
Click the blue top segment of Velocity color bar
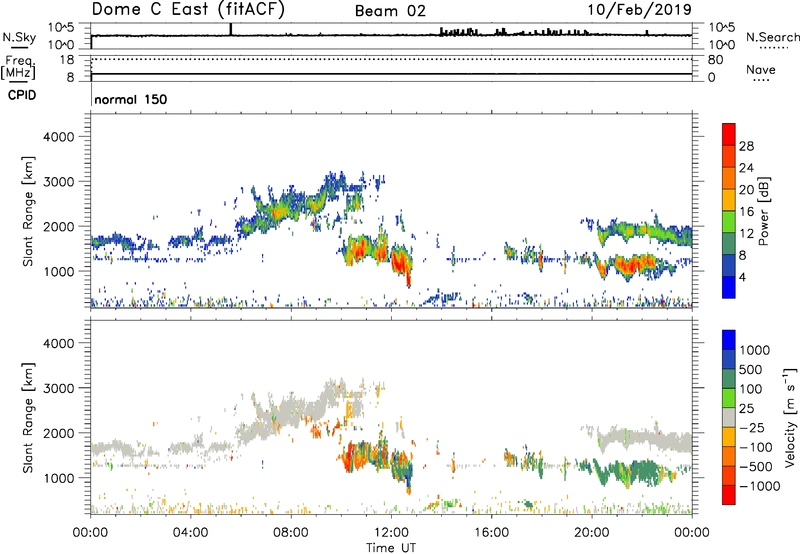click(x=729, y=340)
